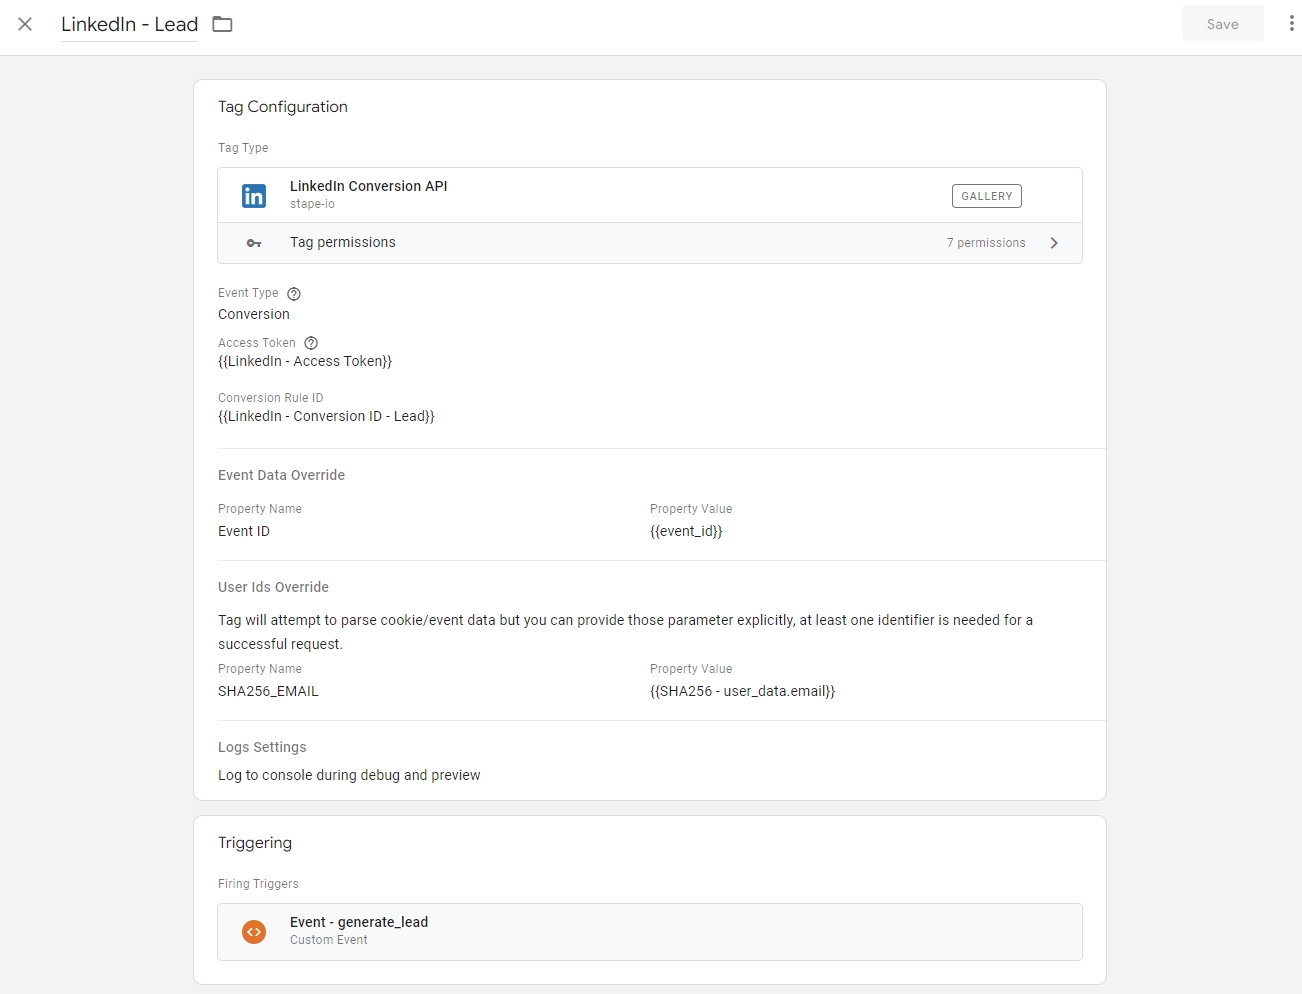Click the Tag Configuration card heading
The height and width of the screenshot is (994, 1302).
point(283,107)
